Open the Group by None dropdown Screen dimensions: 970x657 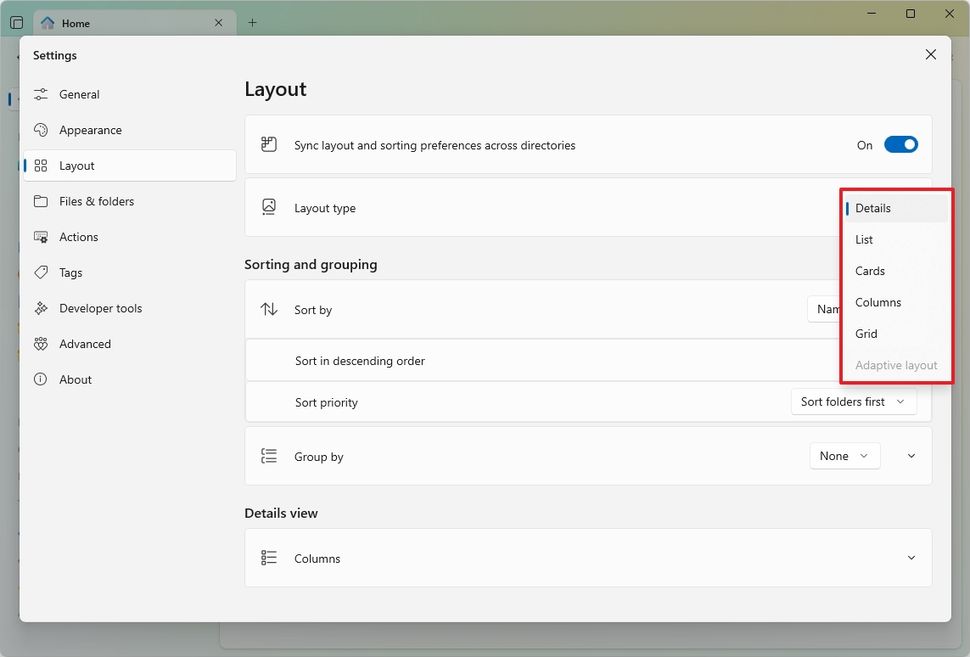click(x=845, y=455)
